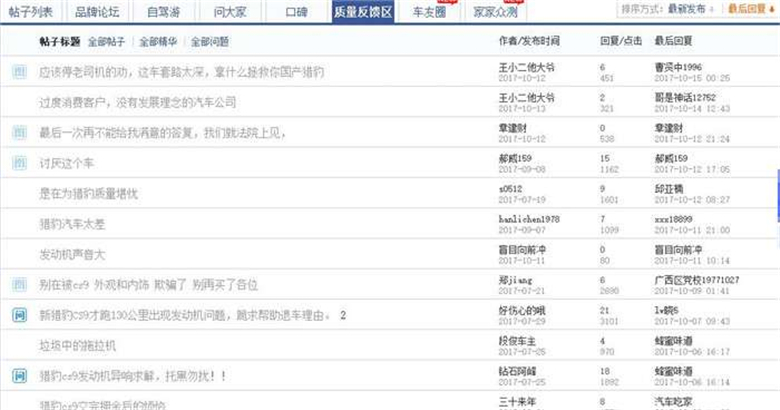Open the post '猎豹汽车太差'

72,224
